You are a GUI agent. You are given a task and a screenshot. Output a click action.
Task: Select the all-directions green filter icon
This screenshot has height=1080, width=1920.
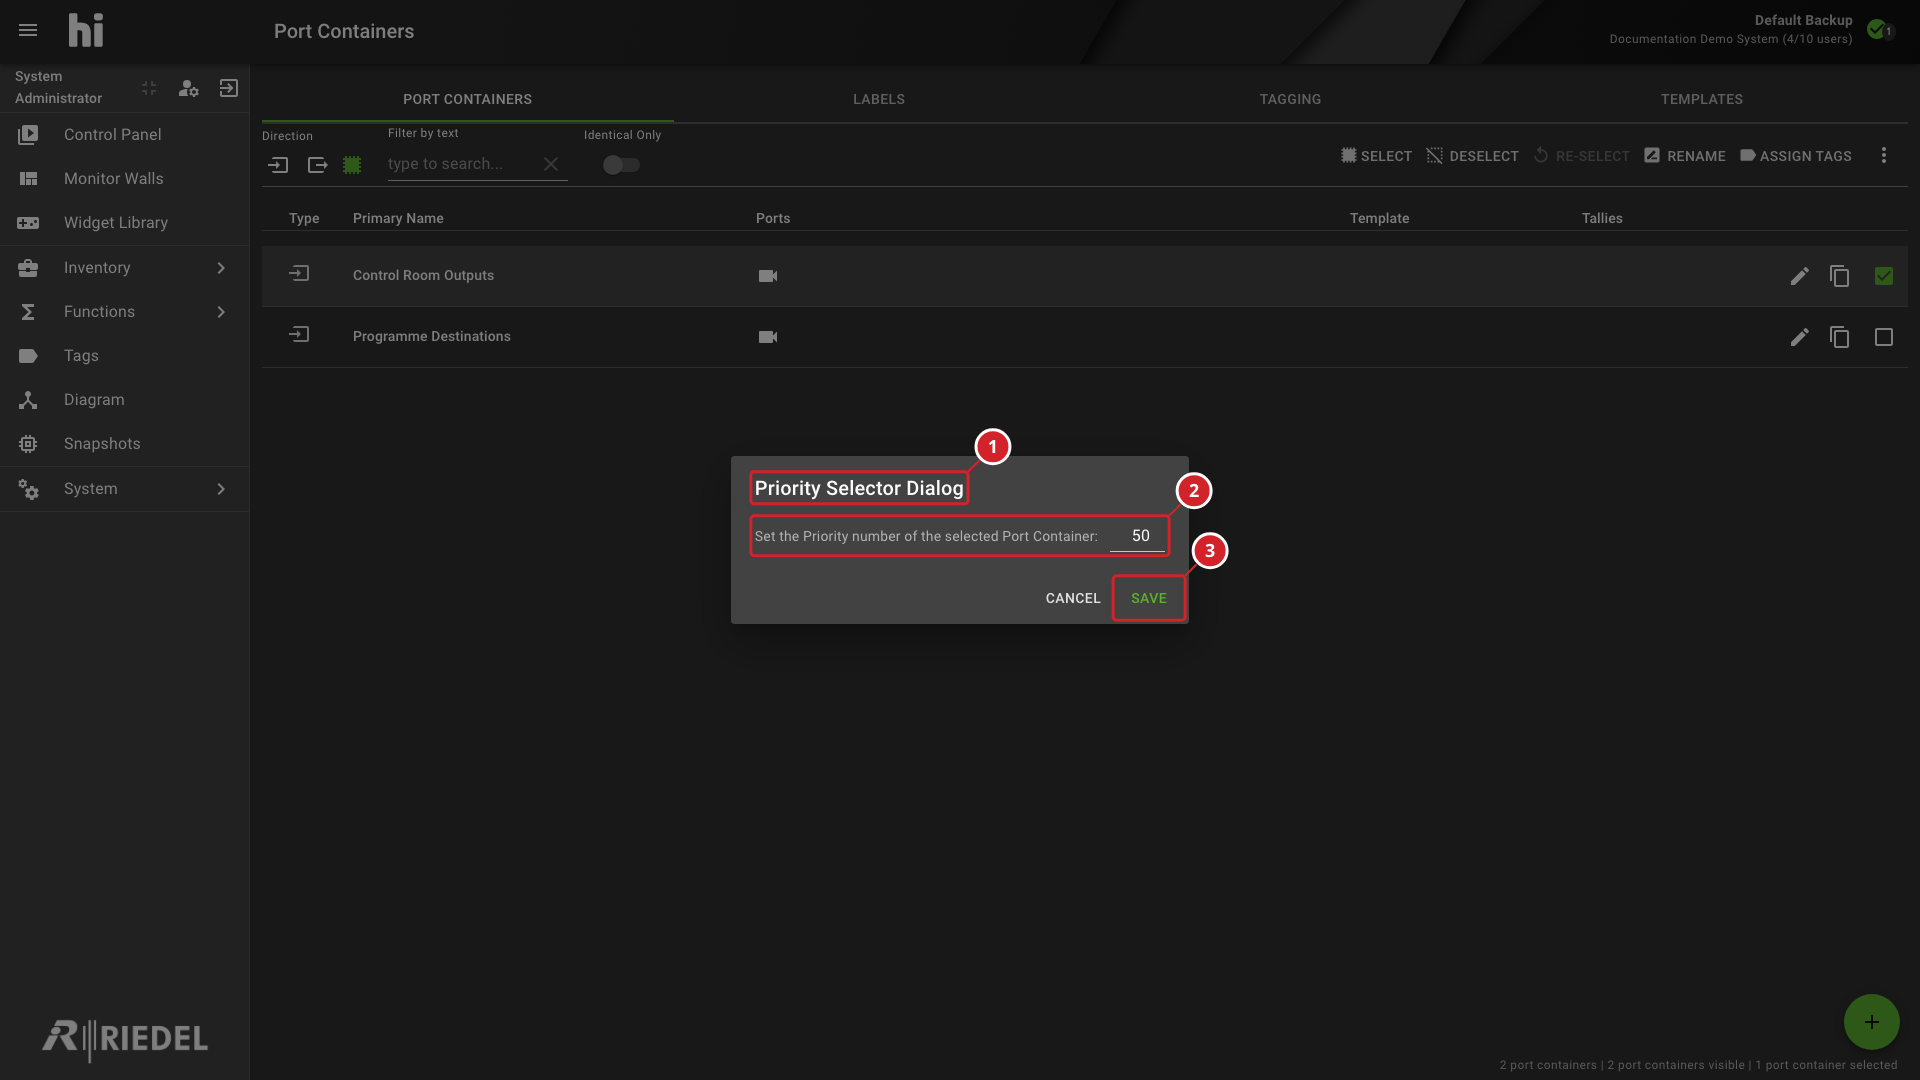(x=352, y=165)
